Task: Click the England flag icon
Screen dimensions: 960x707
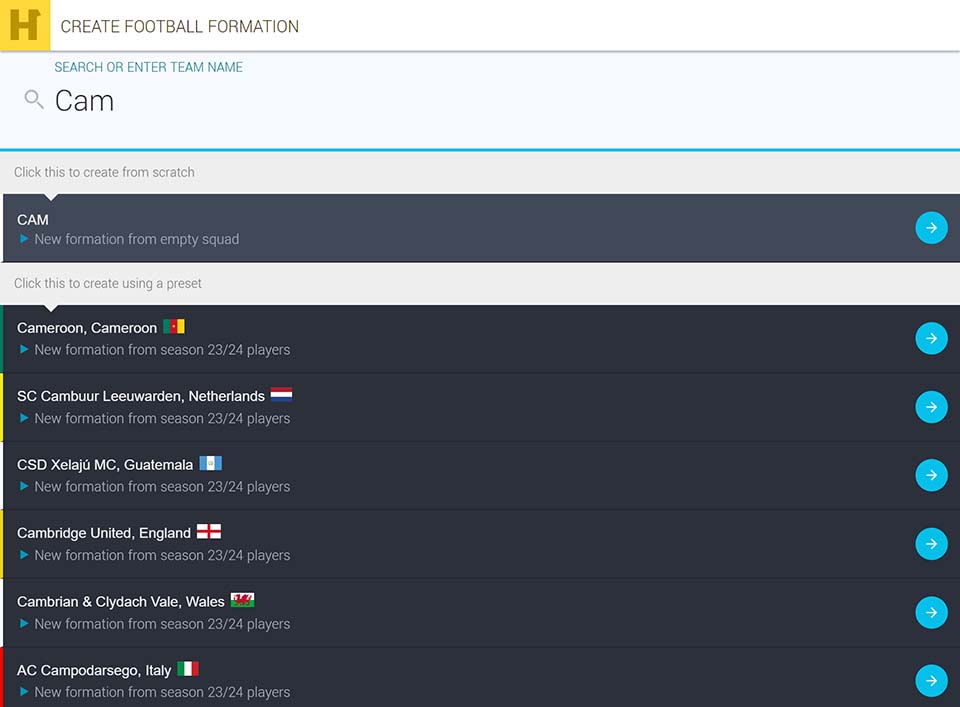Action: [x=209, y=531]
